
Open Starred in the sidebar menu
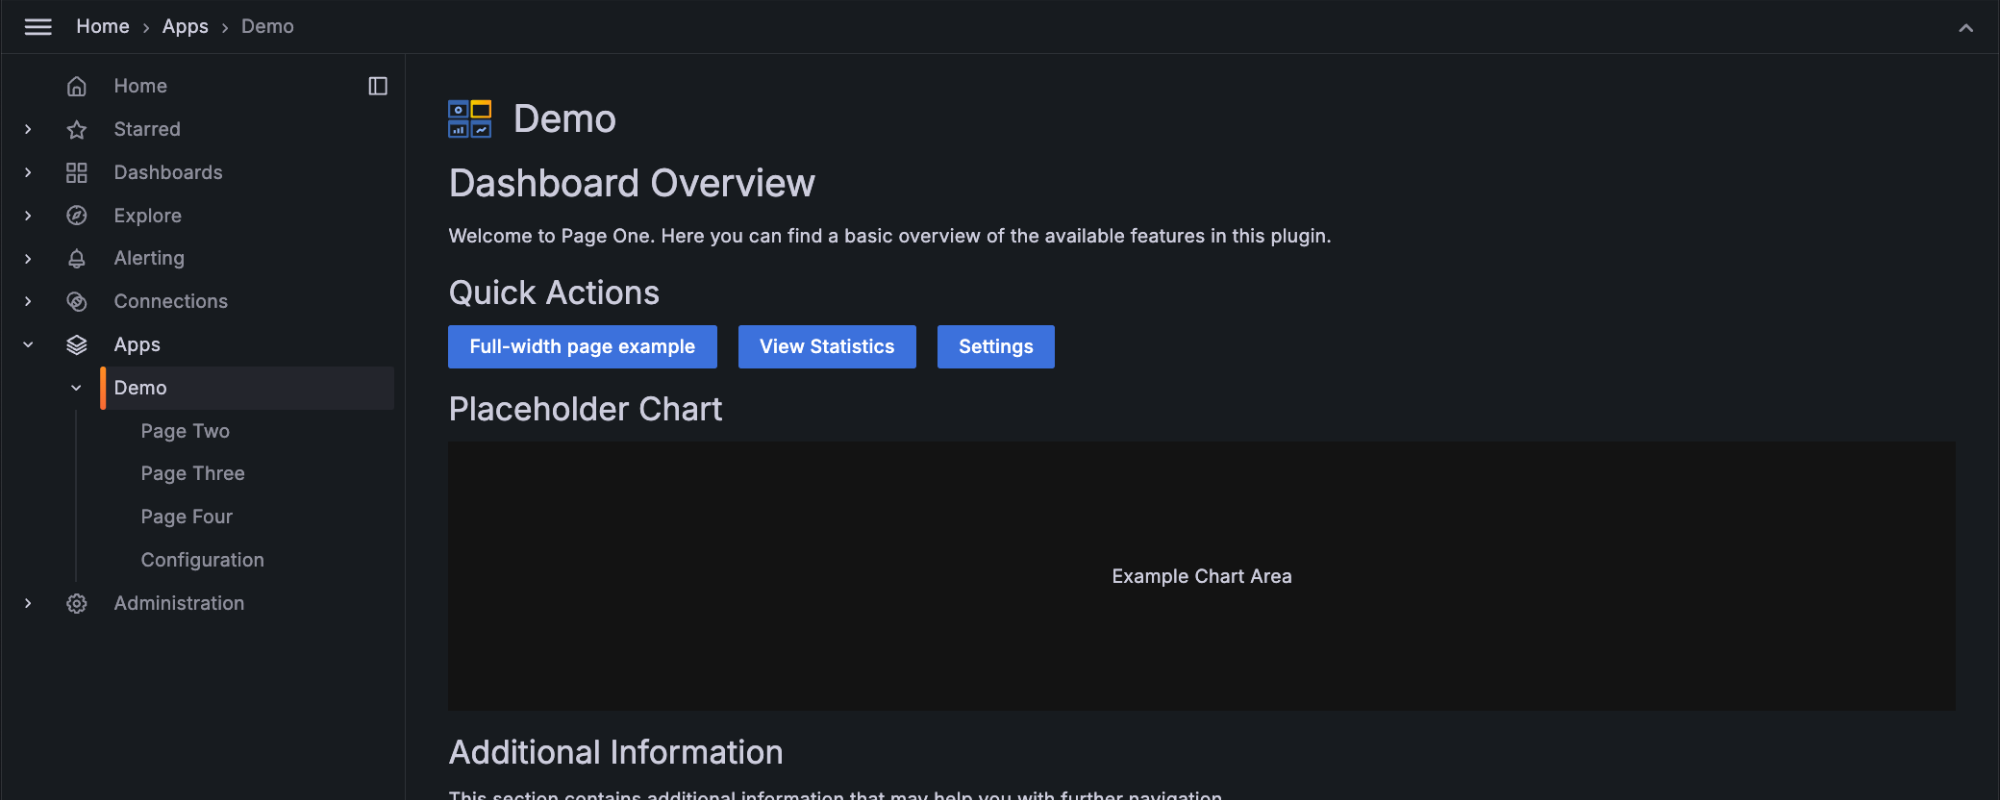pyautogui.click(x=147, y=129)
